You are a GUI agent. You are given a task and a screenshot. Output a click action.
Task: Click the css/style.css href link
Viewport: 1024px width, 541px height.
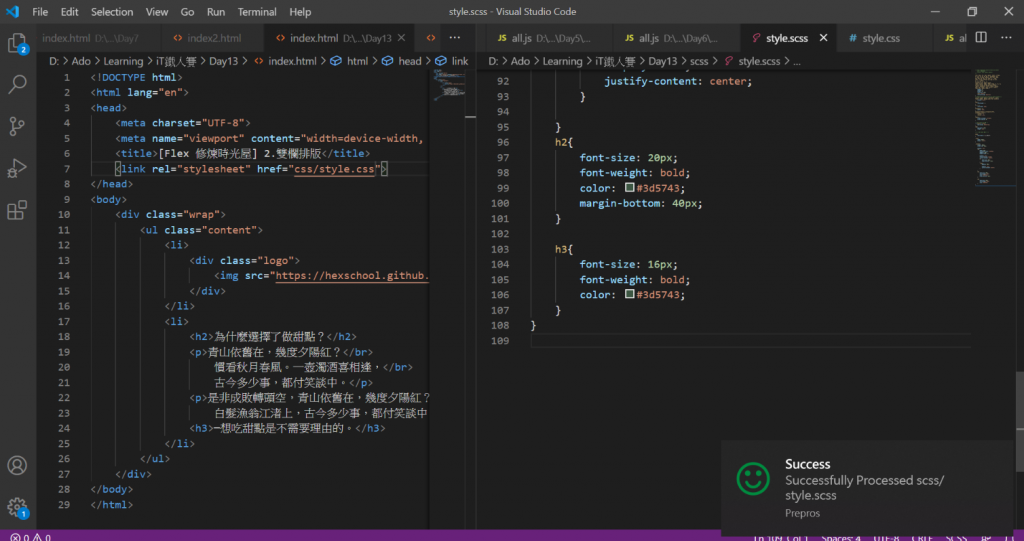click(x=334, y=169)
